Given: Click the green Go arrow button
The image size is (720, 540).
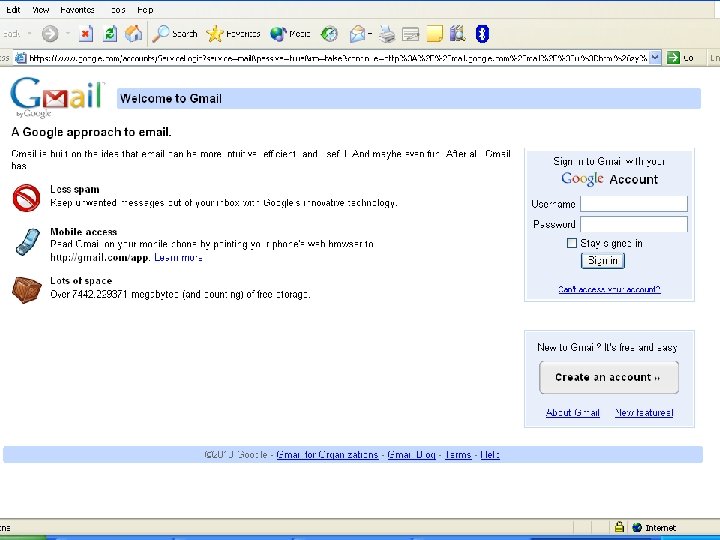Looking at the screenshot, I should tap(673, 58).
